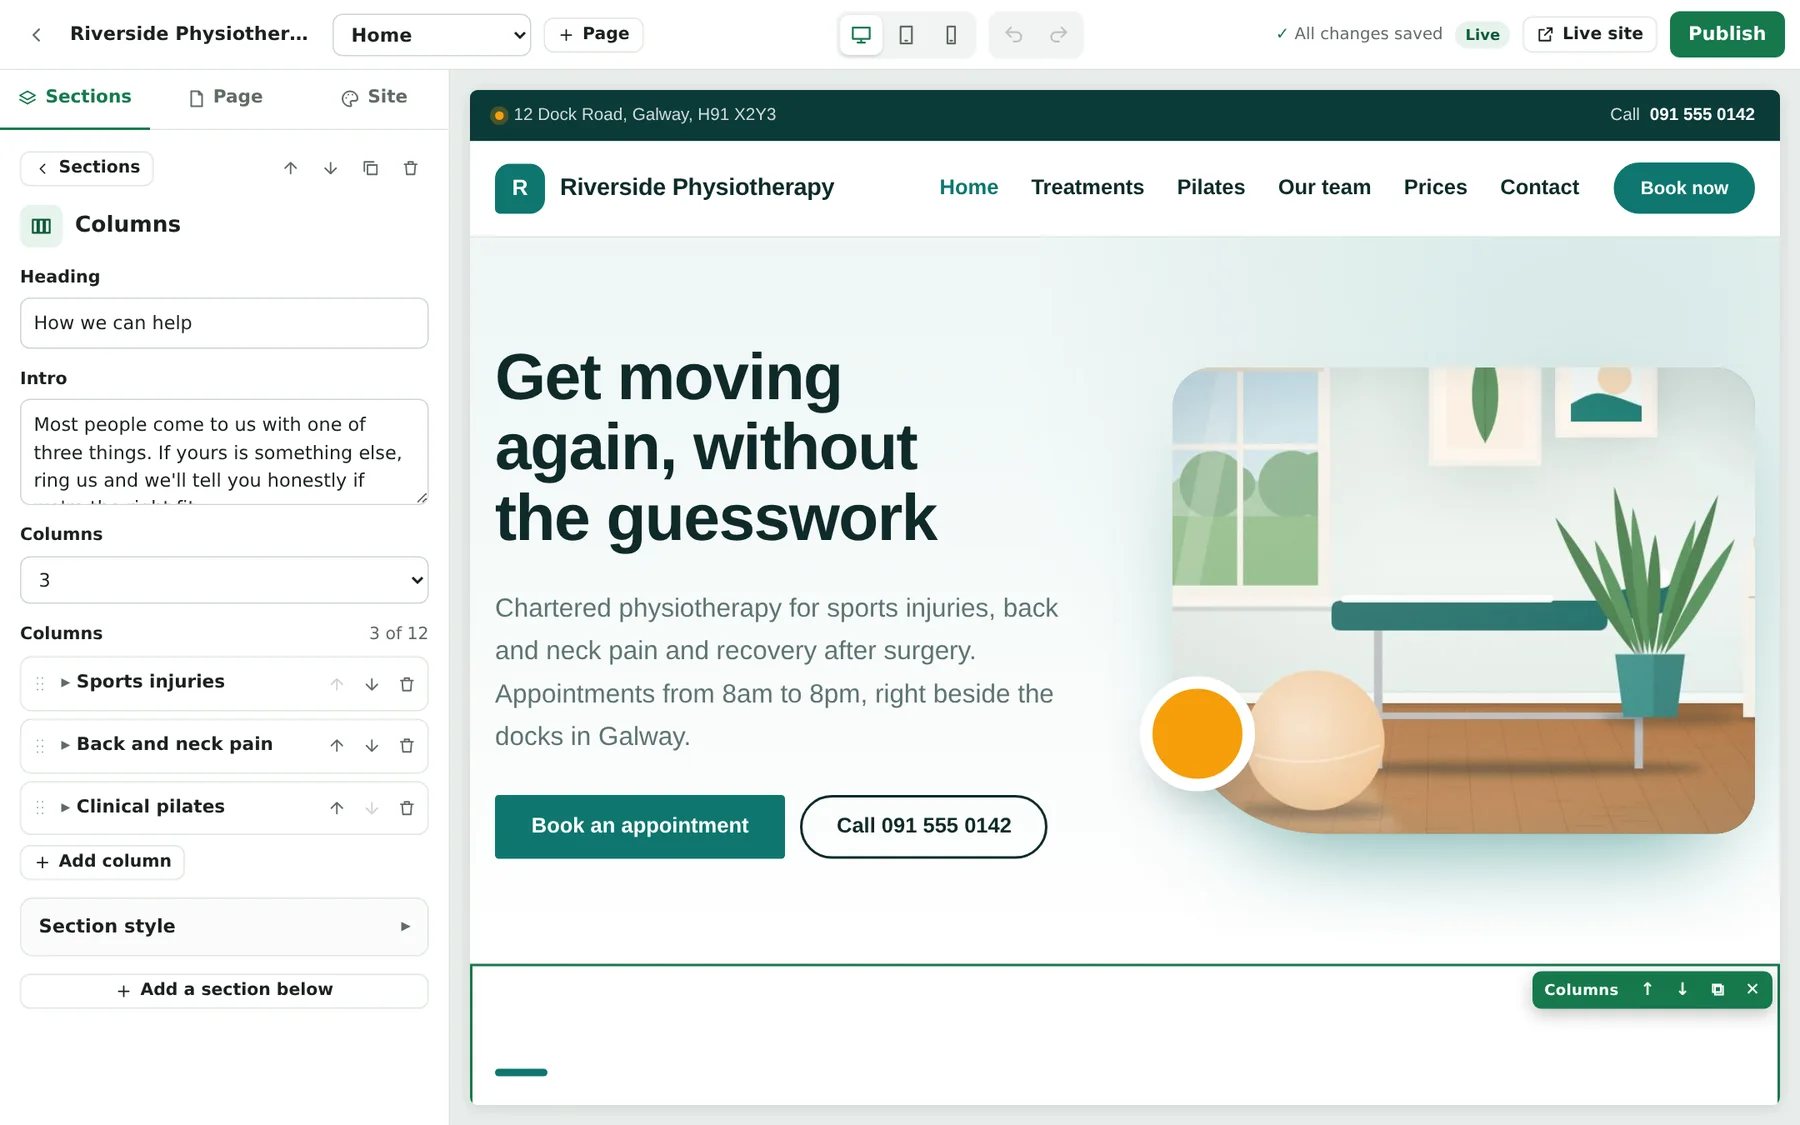Click the Book now button in preview

1684,188
